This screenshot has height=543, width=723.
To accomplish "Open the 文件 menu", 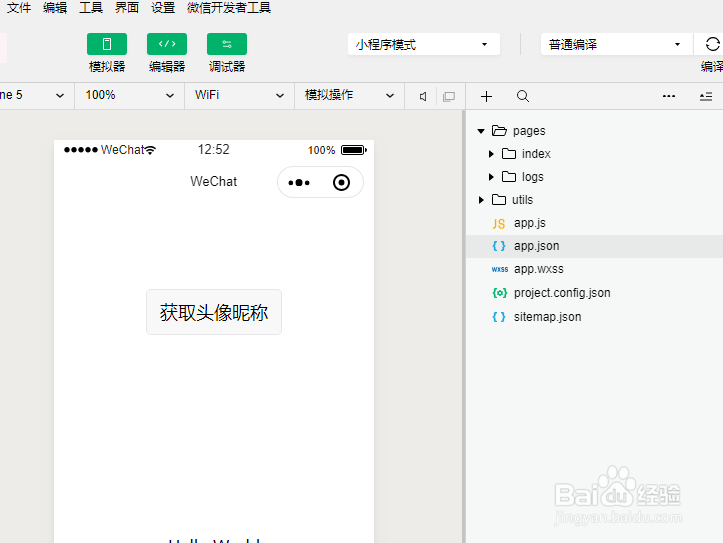I will pos(19,7).
